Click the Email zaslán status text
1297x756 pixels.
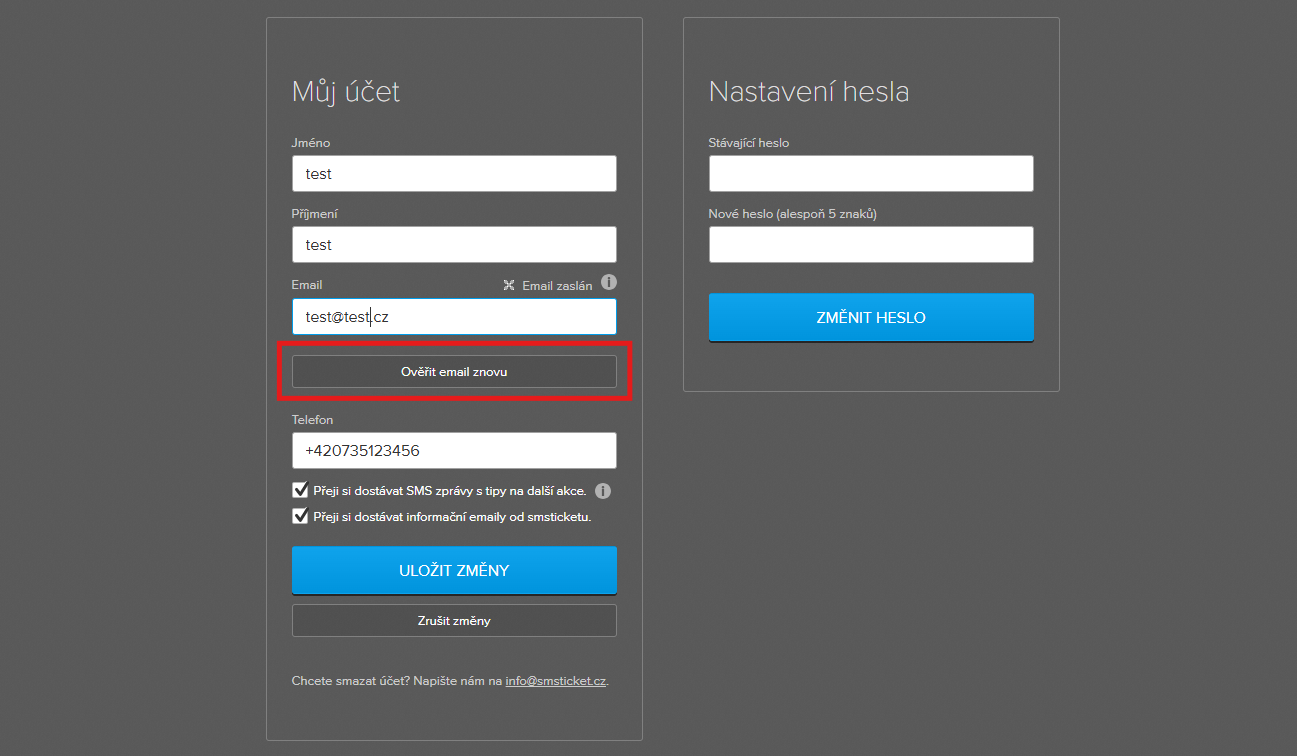557,285
